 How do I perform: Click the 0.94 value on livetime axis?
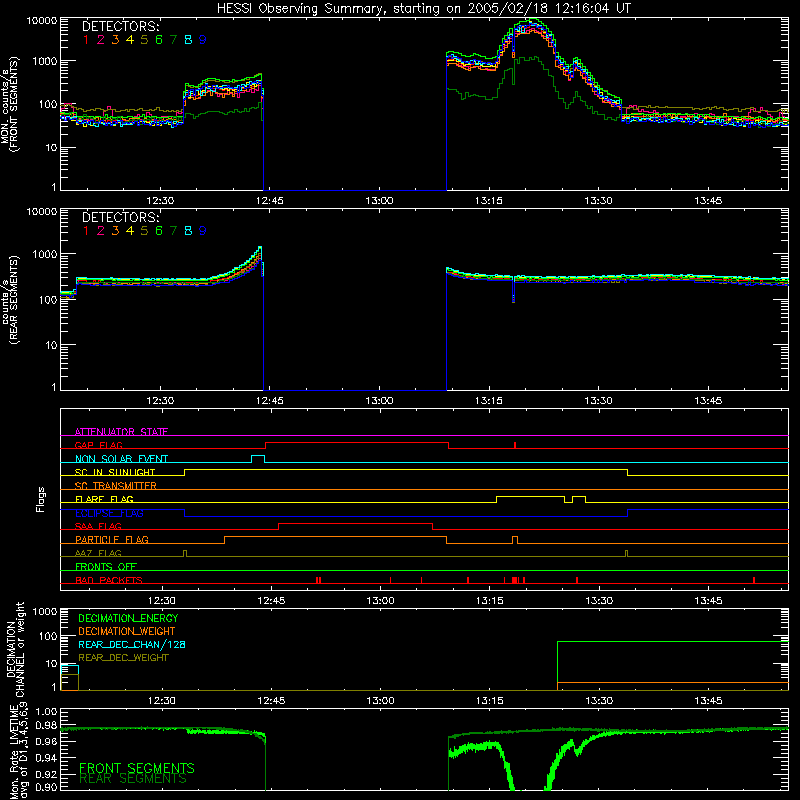pos(46,758)
